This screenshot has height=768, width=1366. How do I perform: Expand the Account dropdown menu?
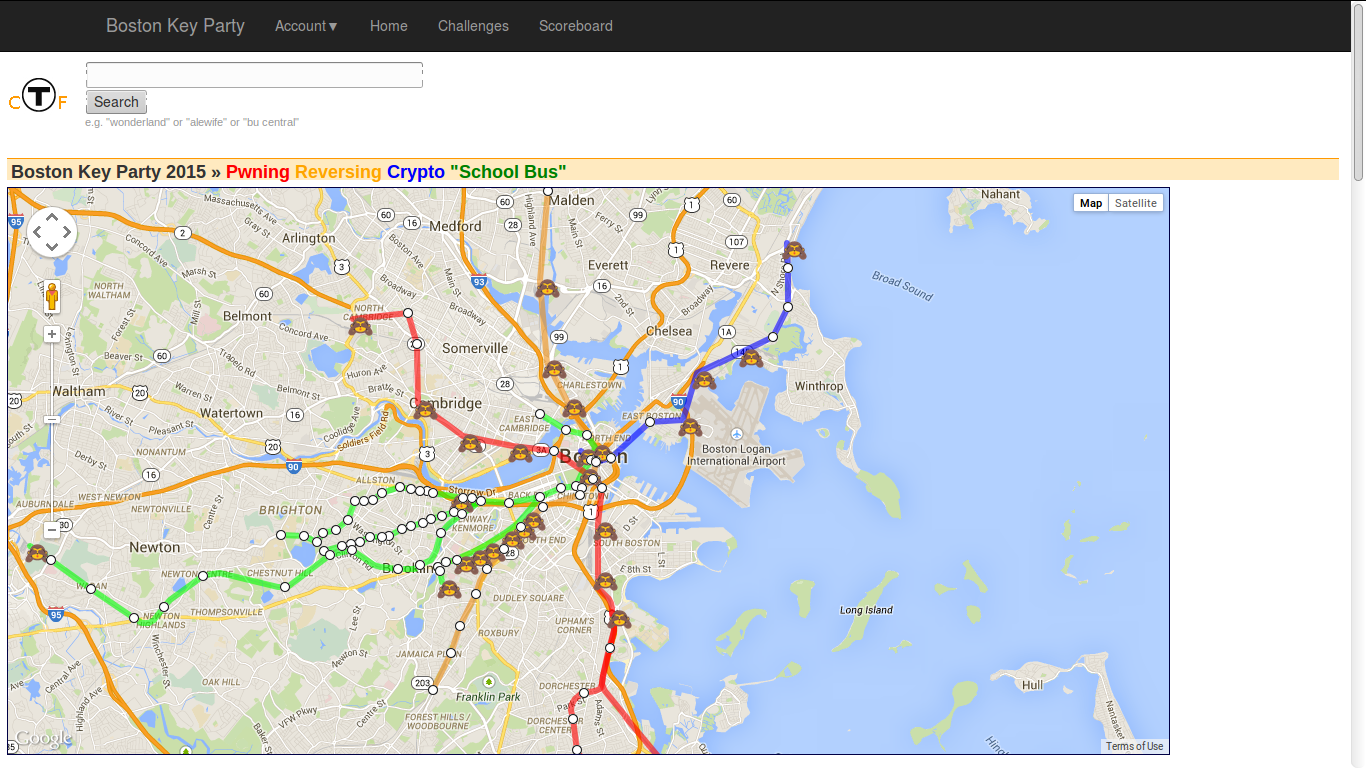click(x=307, y=26)
